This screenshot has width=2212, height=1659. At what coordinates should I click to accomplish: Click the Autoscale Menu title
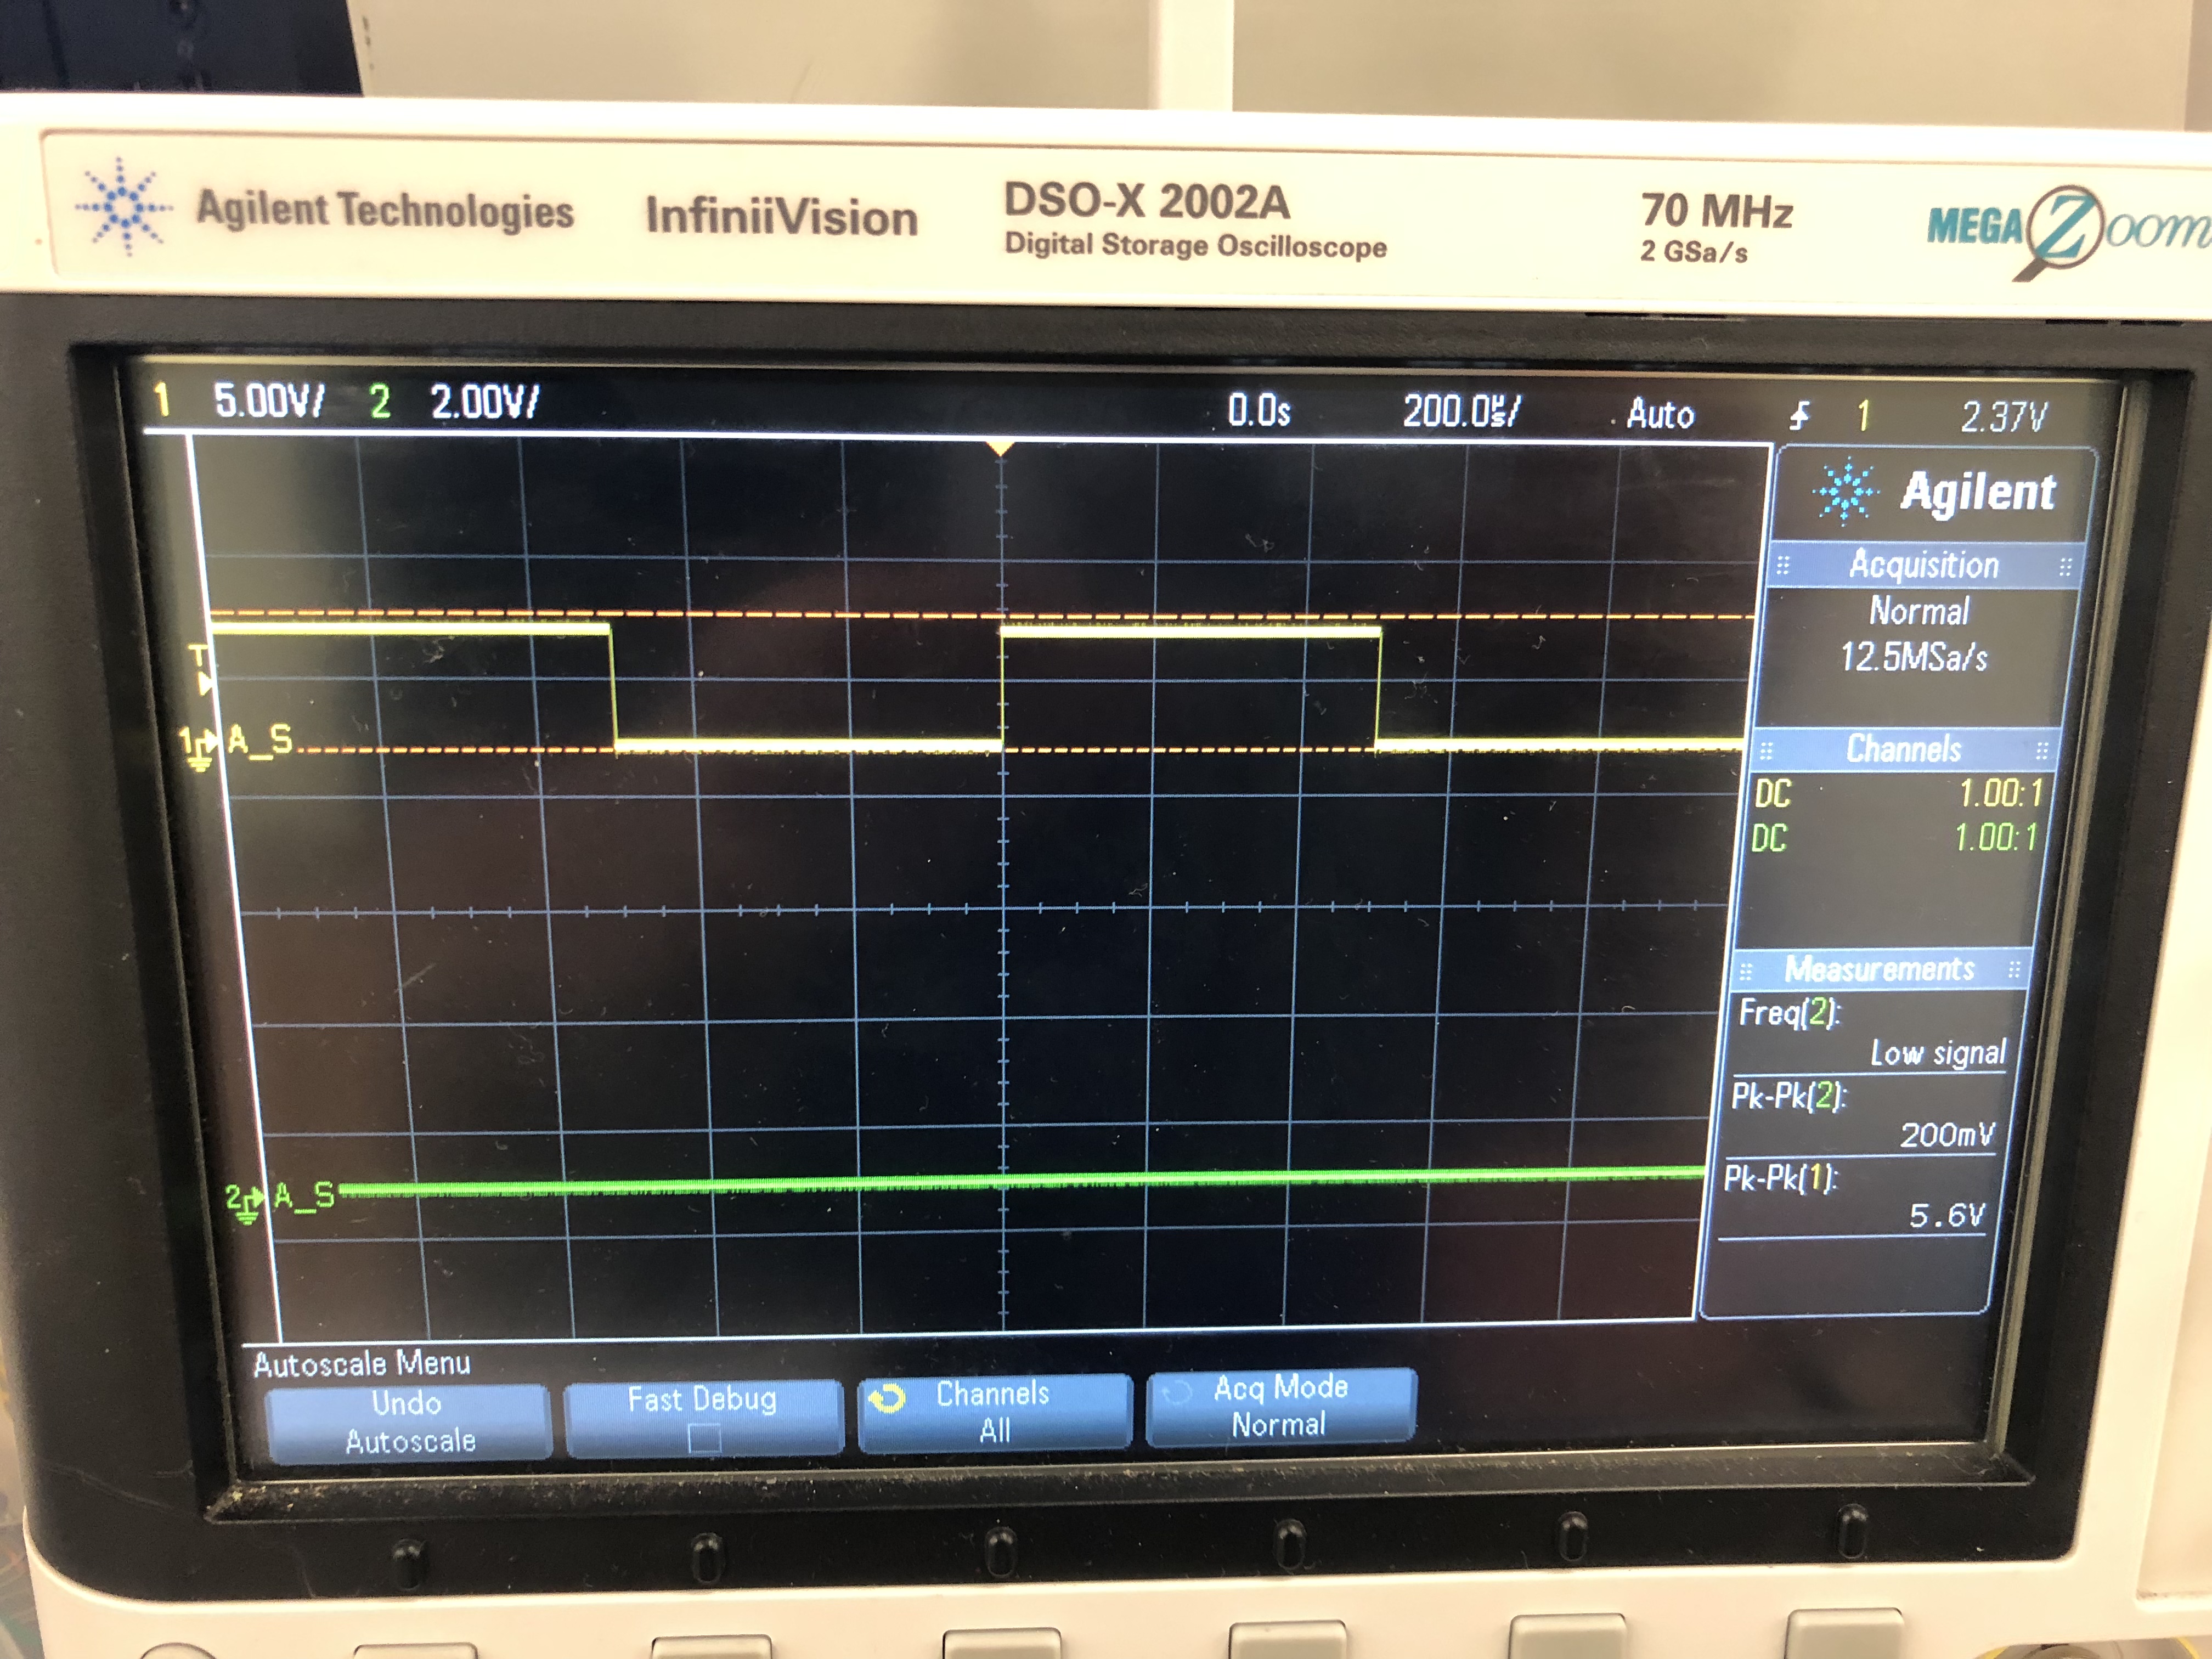pyautogui.click(x=361, y=1363)
